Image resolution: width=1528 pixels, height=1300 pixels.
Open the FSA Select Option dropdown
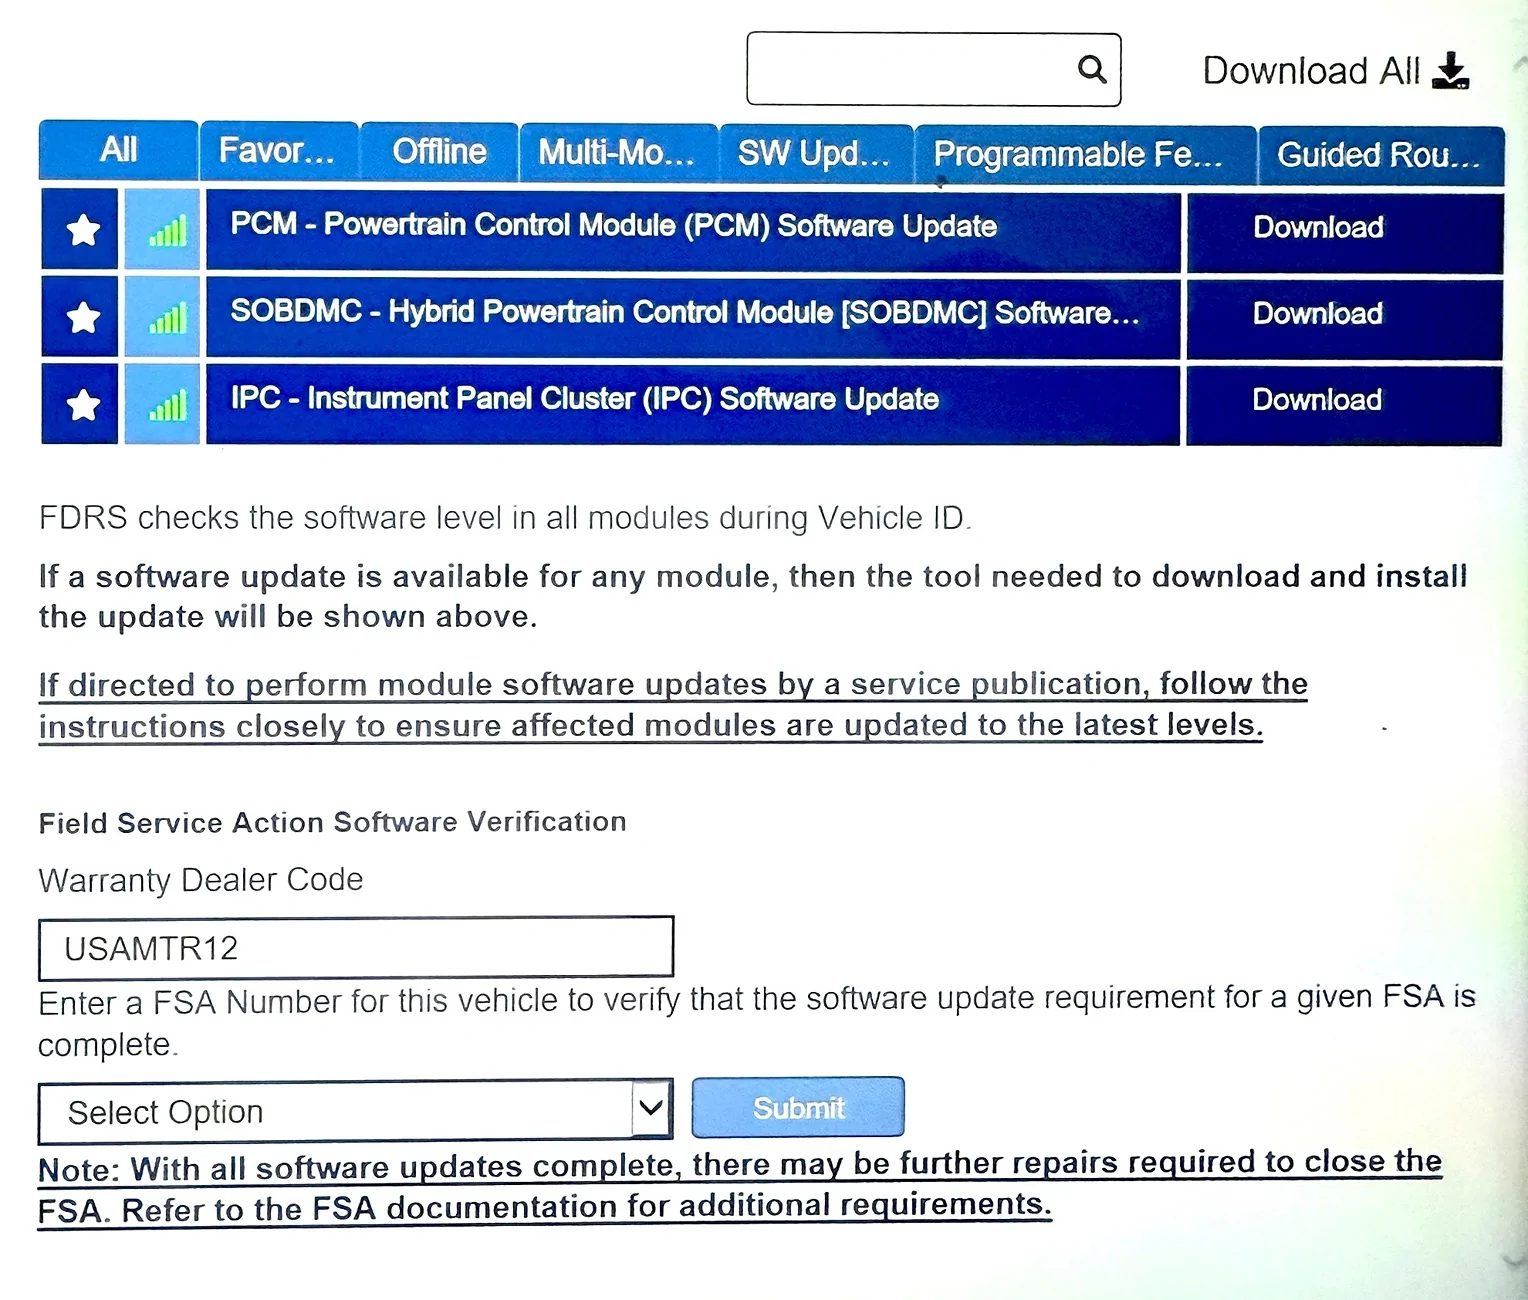point(335,1111)
